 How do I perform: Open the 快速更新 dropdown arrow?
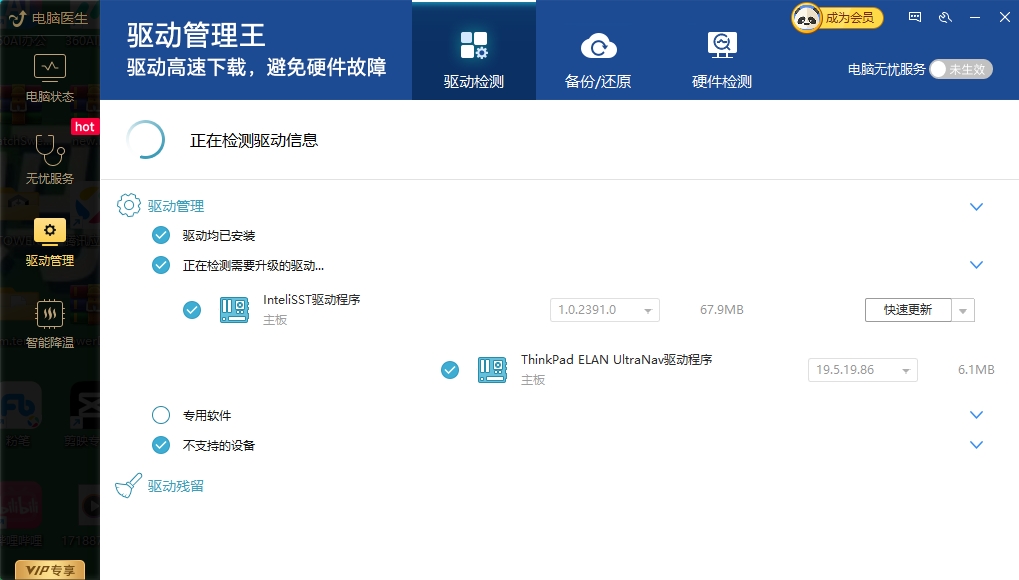coord(963,310)
